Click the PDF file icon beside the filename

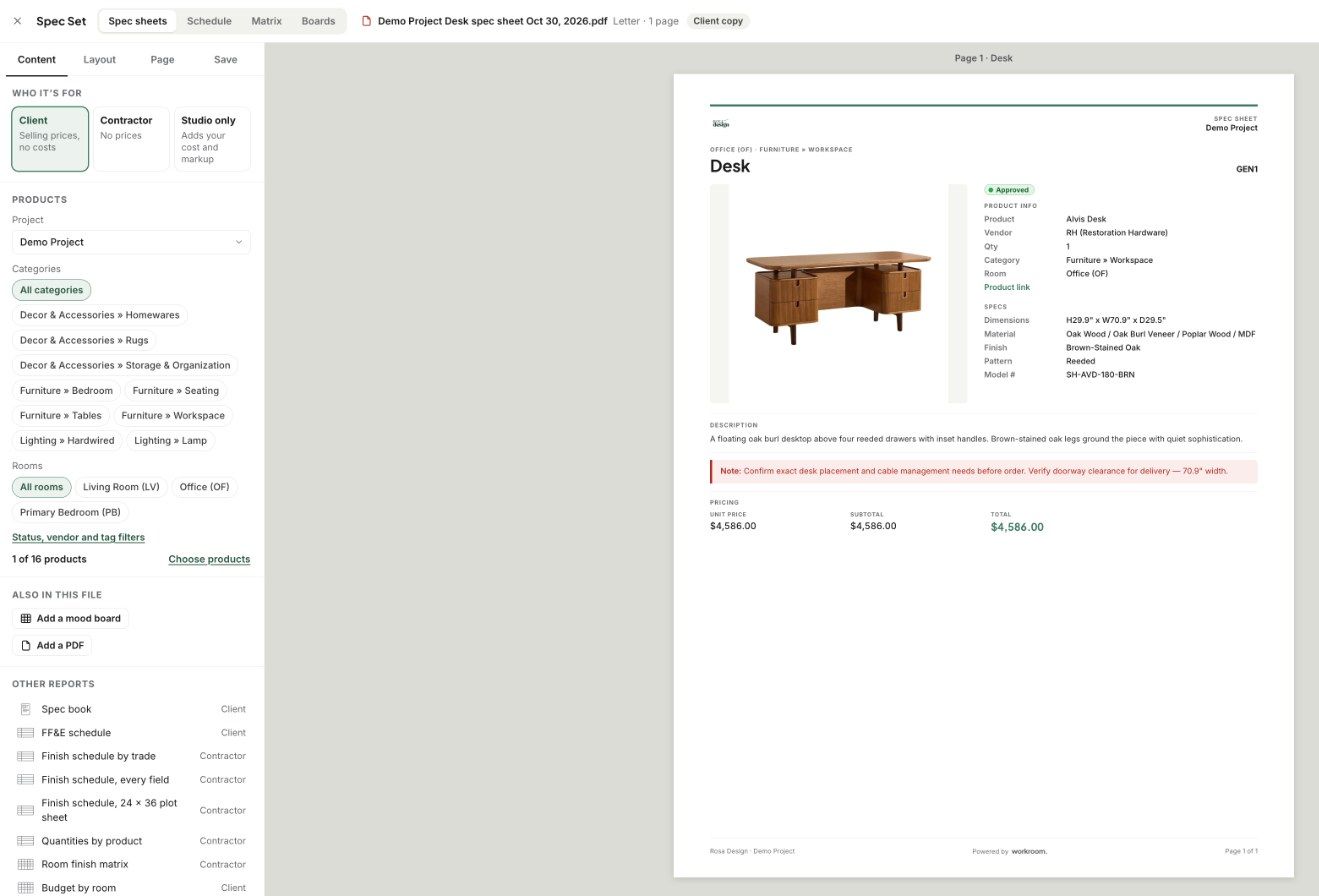tap(366, 21)
